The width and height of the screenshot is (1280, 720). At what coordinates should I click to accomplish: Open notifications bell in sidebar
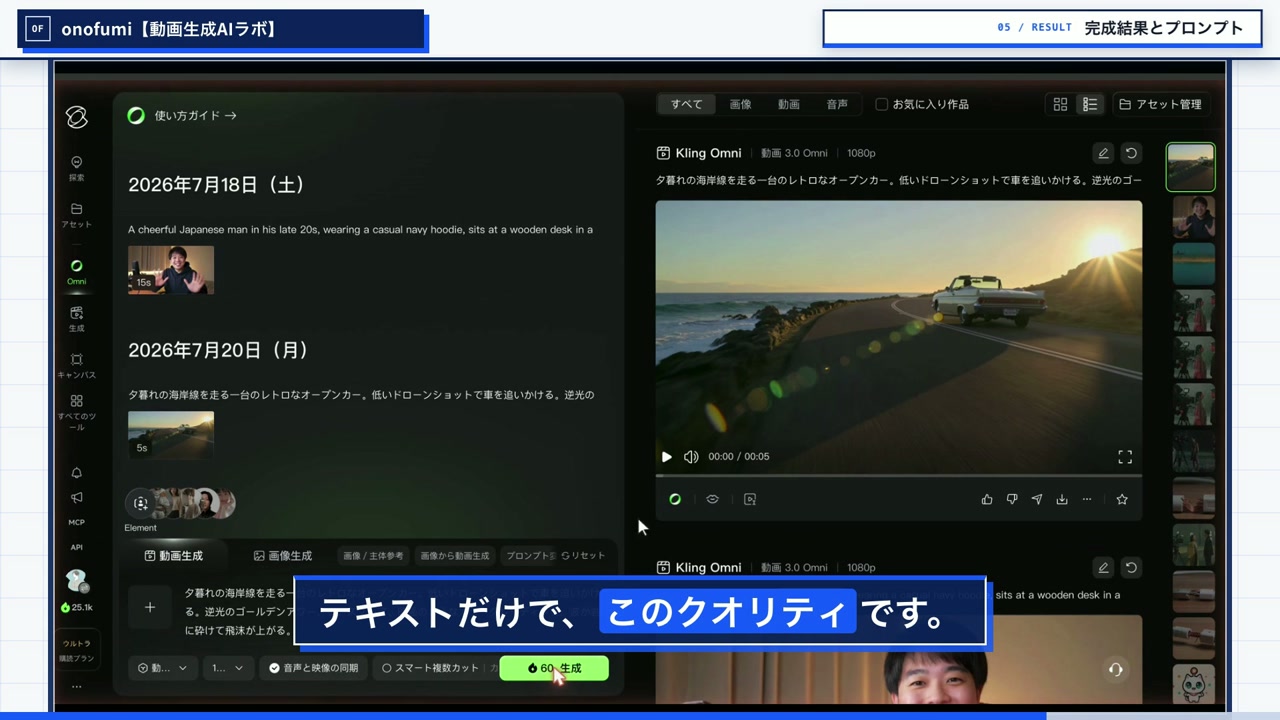[x=77, y=473]
